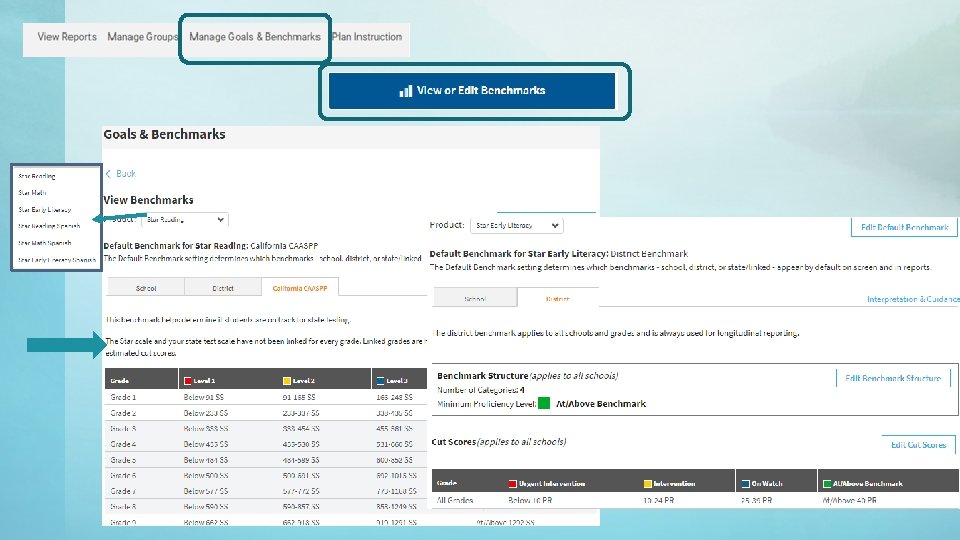This screenshot has width=960, height=540.
Task: Click the Grade 6 row label
Action: [x=123, y=475]
